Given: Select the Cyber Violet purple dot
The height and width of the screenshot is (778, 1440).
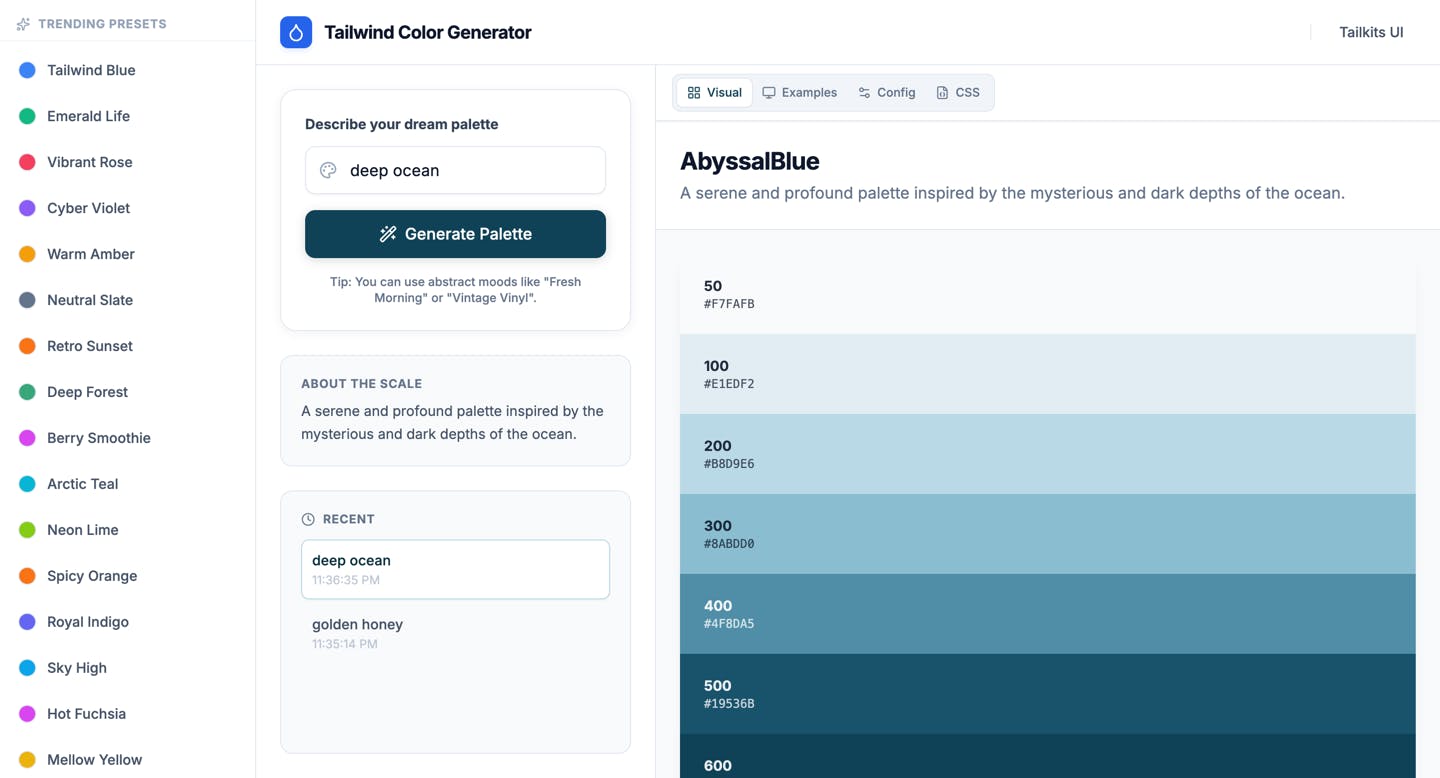Looking at the screenshot, I should coord(28,208).
